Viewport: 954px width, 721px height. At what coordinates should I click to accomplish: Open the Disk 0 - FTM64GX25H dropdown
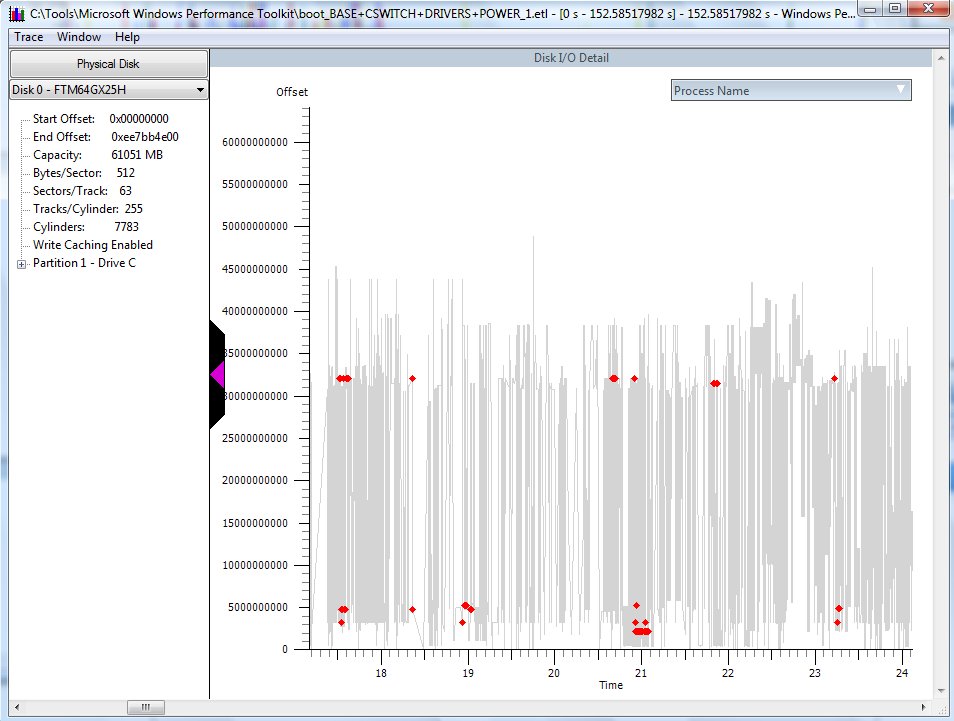(x=109, y=90)
